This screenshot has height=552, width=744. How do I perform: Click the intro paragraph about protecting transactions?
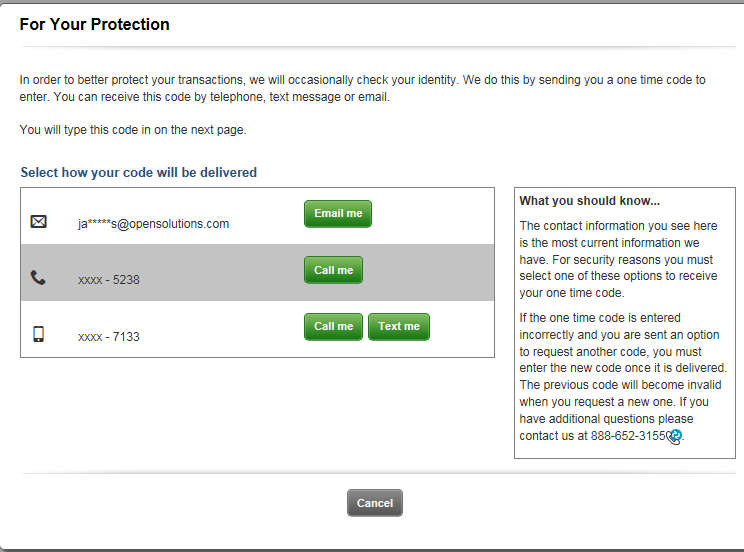(363, 88)
